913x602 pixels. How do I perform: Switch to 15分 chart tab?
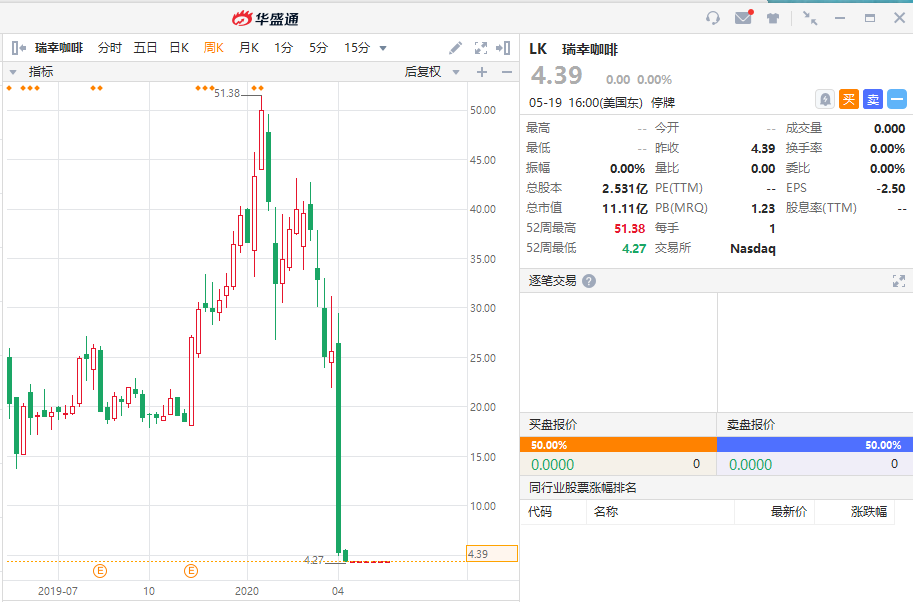coord(357,48)
